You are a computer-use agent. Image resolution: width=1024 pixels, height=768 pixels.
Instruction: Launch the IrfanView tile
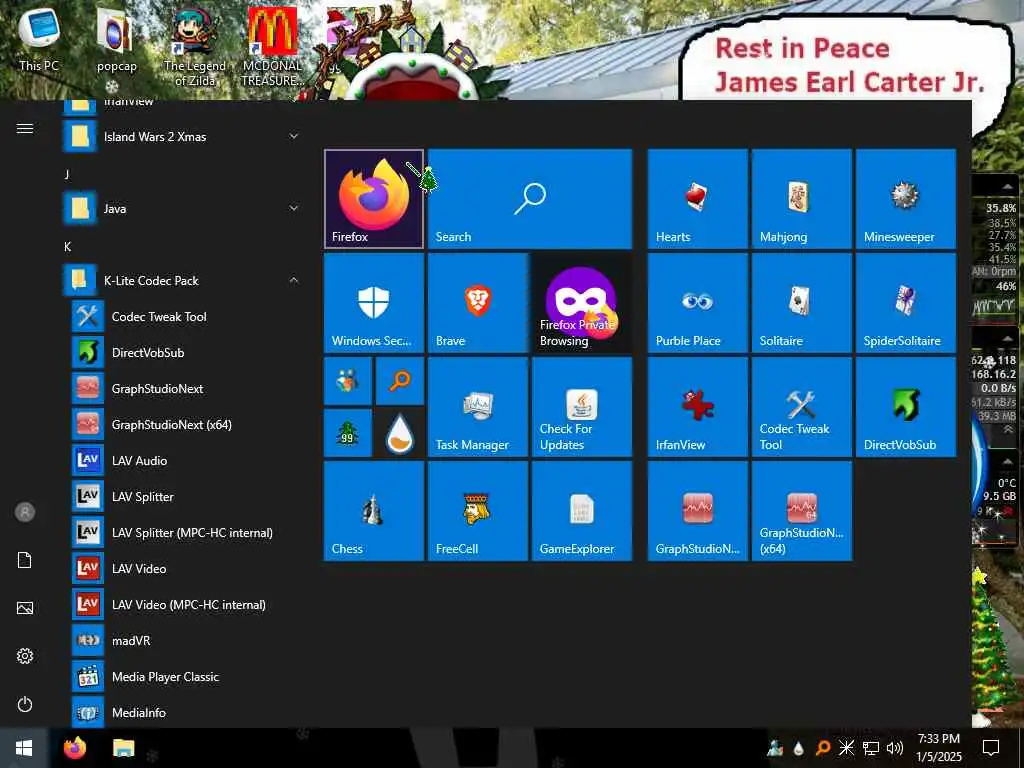tap(697, 407)
